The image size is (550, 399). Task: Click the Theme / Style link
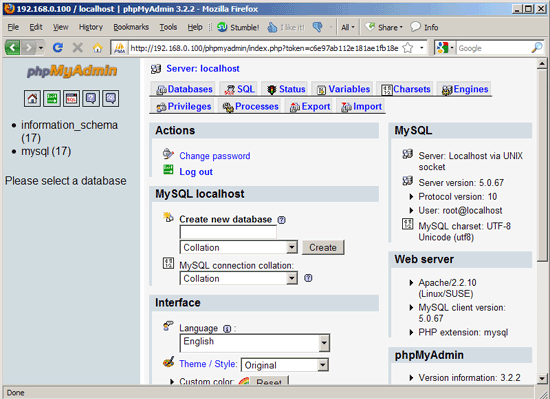click(x=208, y=364)
